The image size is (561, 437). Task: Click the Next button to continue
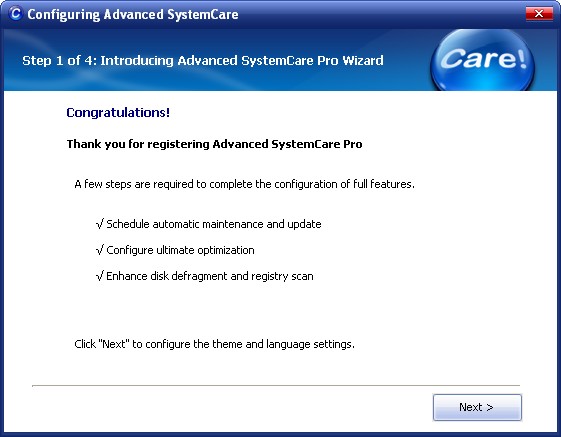(x=477, y=407)
